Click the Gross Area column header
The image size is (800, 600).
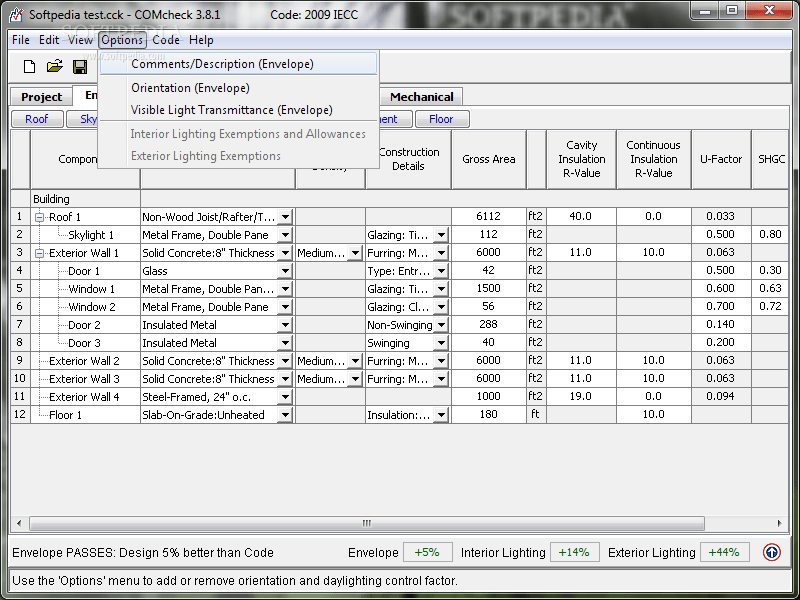click(x=488, y=159)
